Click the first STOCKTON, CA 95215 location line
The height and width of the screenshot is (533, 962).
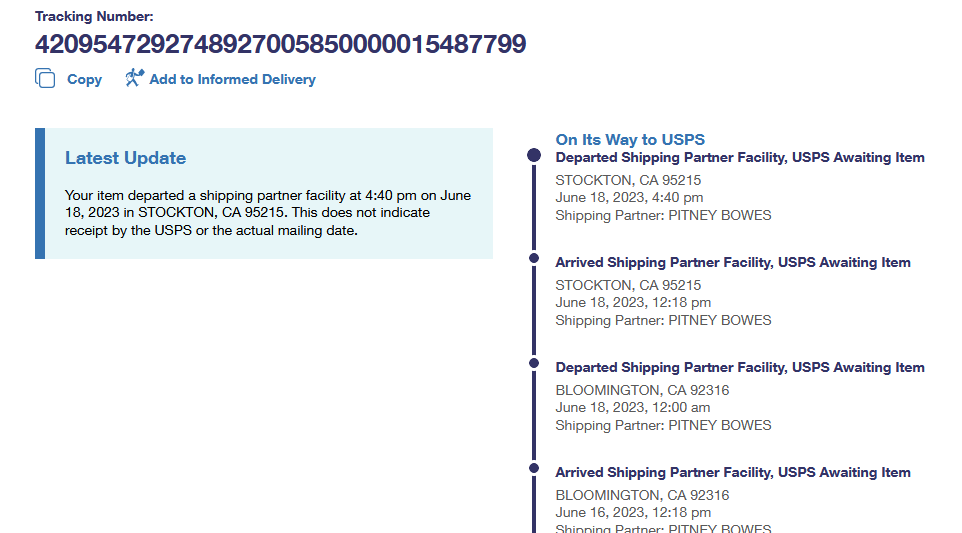[x=628, y=181]
